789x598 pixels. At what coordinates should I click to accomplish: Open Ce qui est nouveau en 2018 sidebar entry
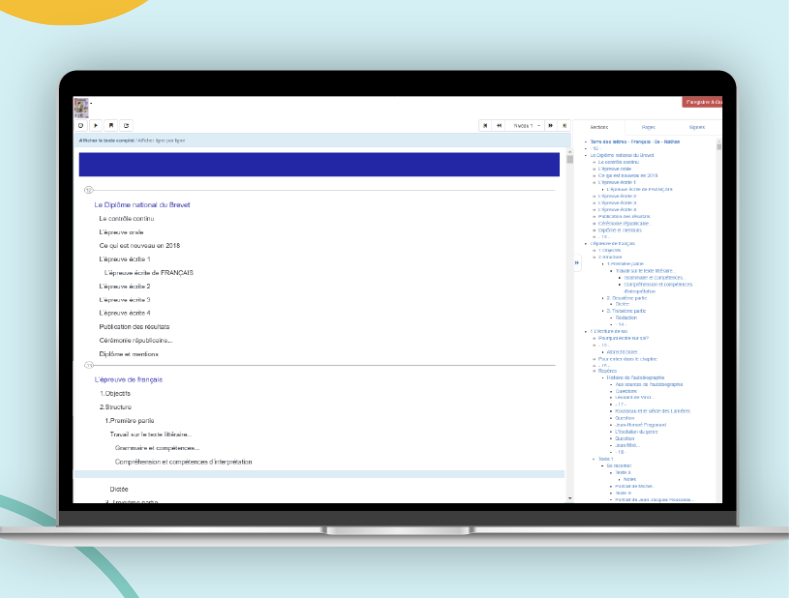[628, 176]
